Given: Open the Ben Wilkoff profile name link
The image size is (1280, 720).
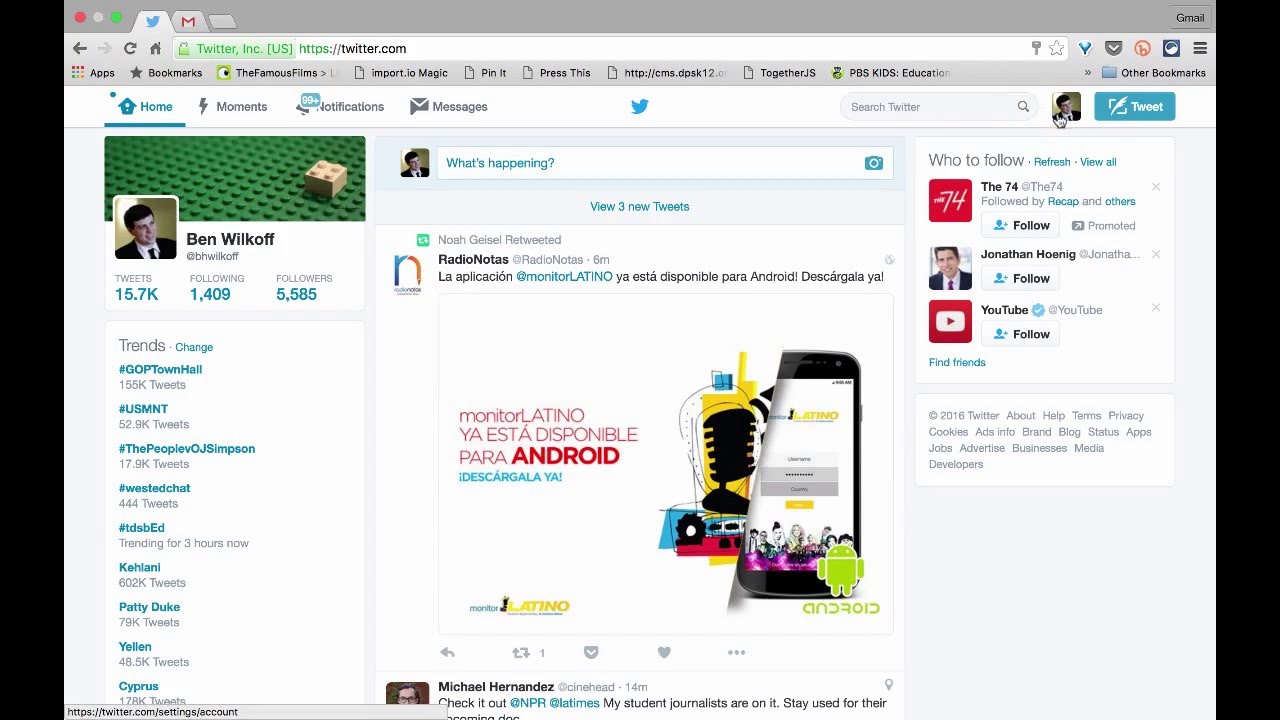Looking at the screenshot, I should [x=230, y=239].
